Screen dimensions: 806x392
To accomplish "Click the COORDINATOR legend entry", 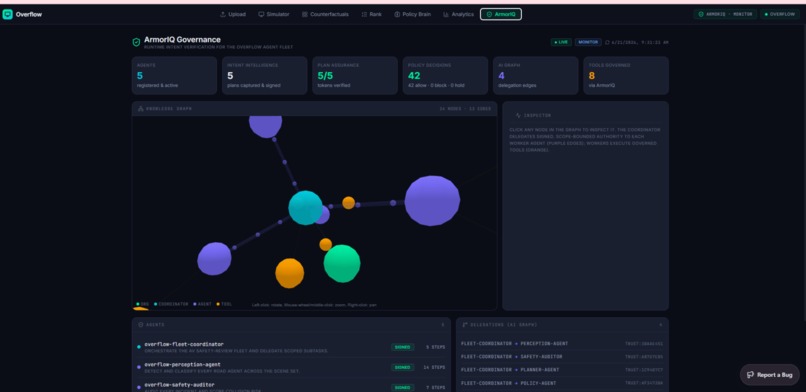I will [x=171, y=304].
